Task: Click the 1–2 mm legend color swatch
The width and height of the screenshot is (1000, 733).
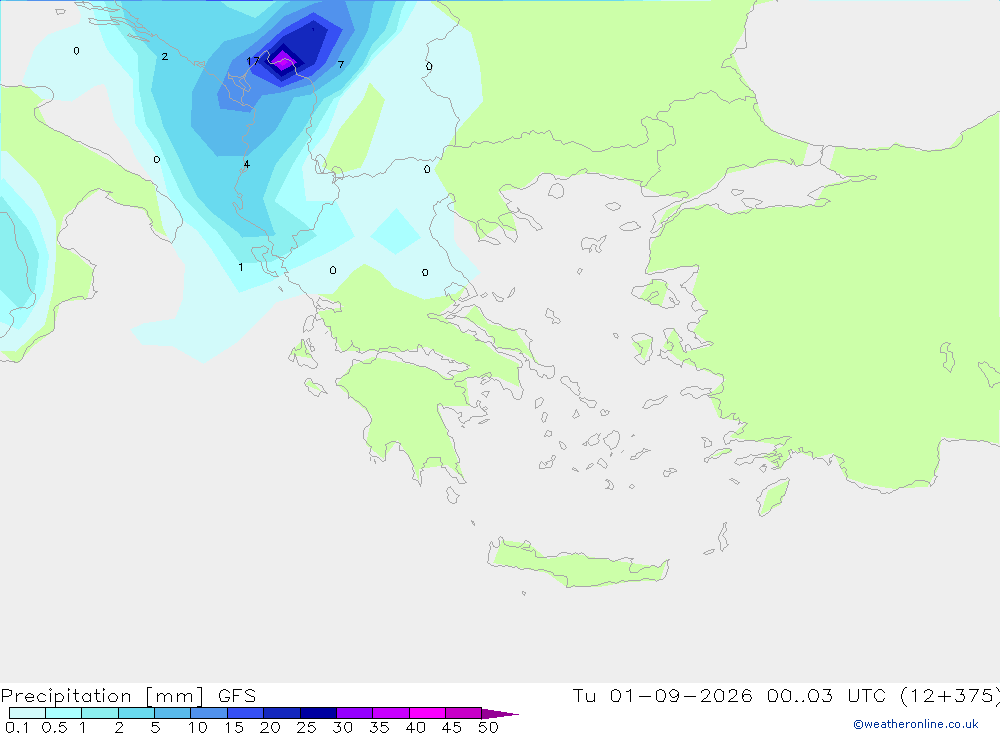Action: [100, 713]
